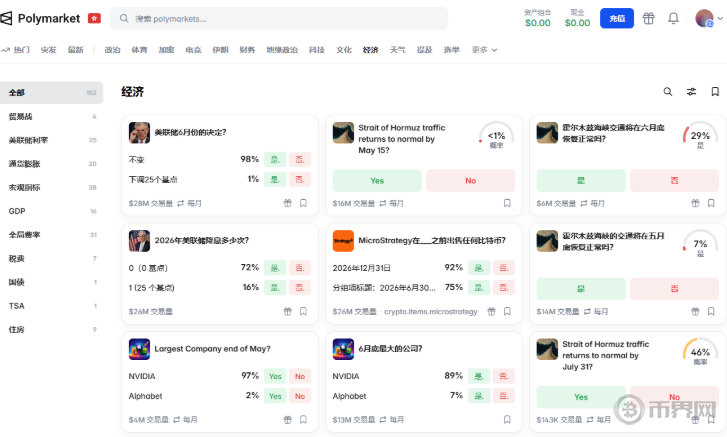727x437 pixels.
Task: Click Yes on Hormuz July 31 market
Action: point(581,397)
